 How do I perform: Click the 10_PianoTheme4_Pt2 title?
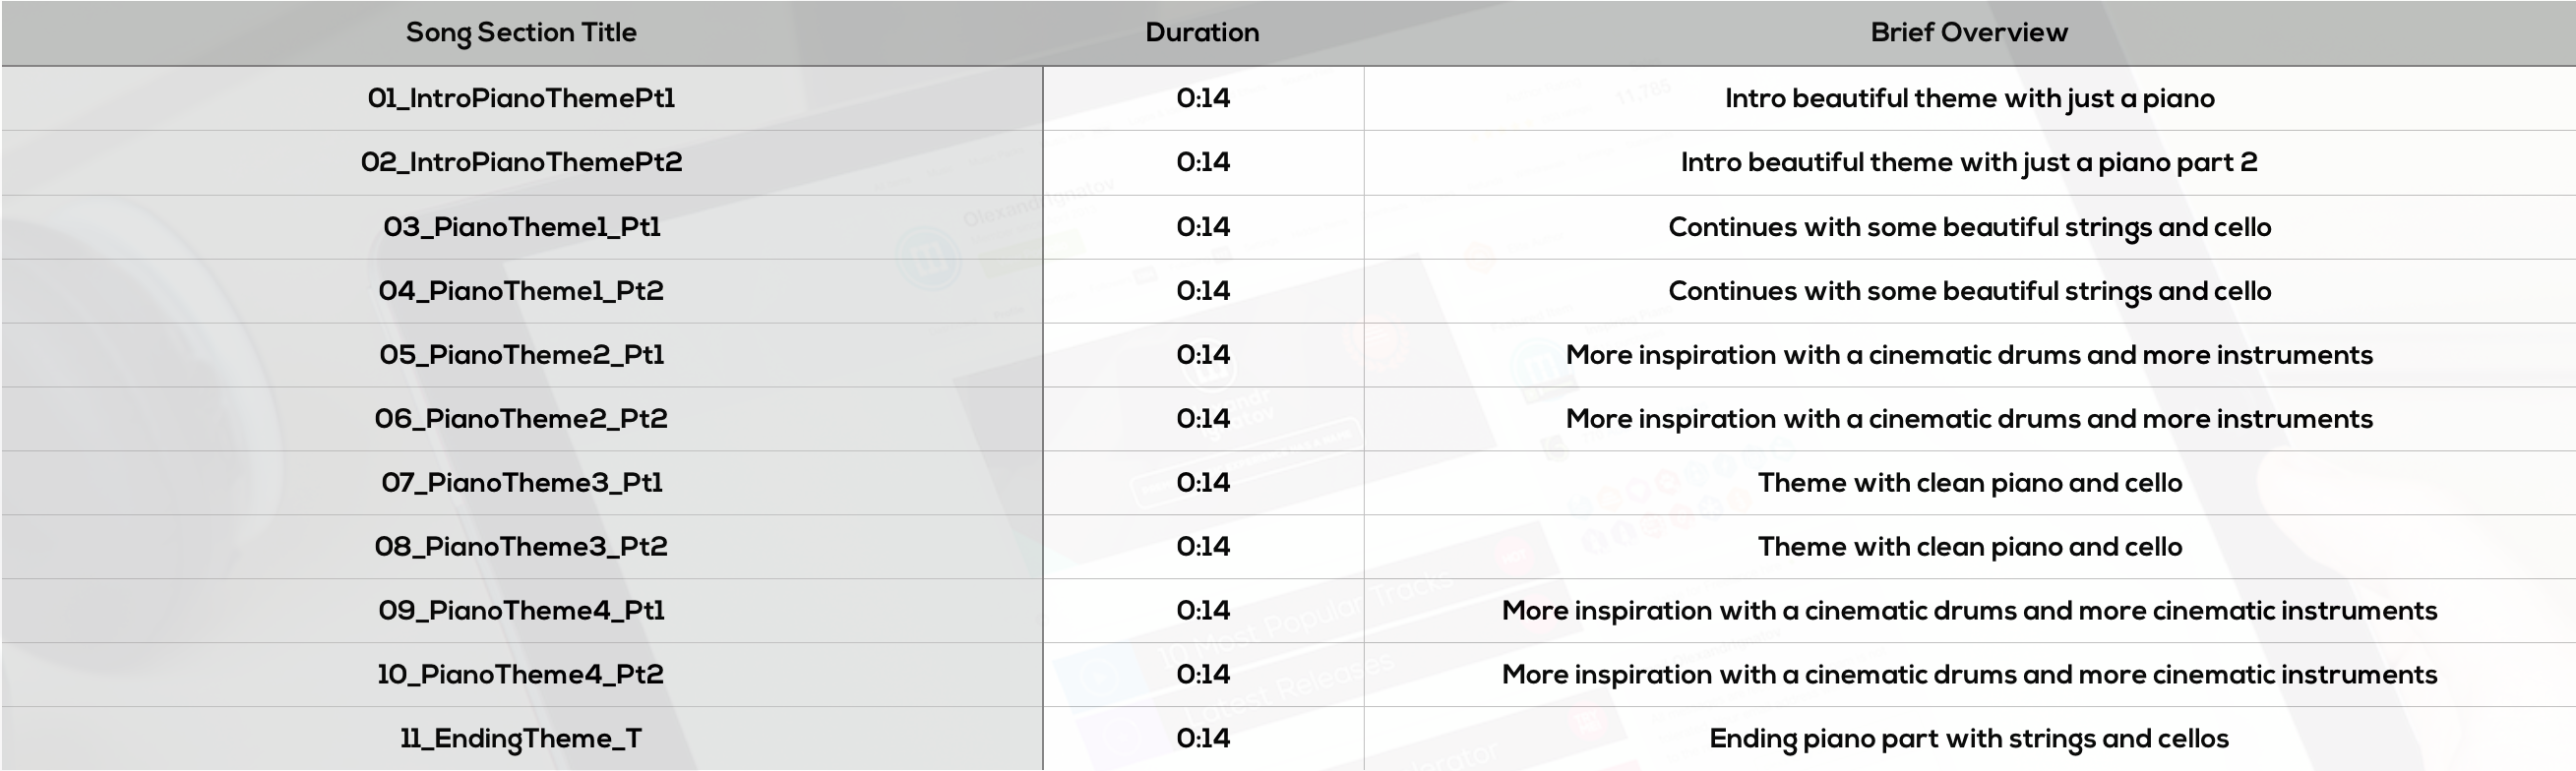coord(521,675)
